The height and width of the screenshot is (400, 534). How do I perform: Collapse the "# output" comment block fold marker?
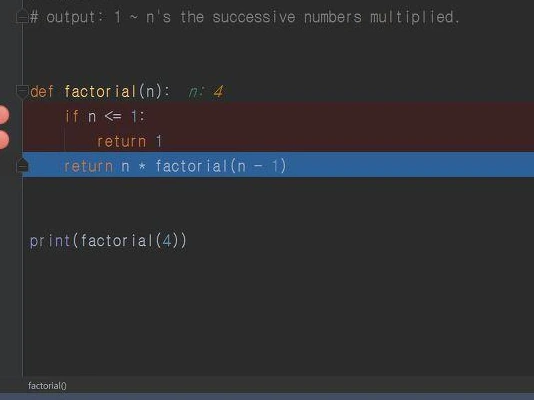[x=22, y=17]
